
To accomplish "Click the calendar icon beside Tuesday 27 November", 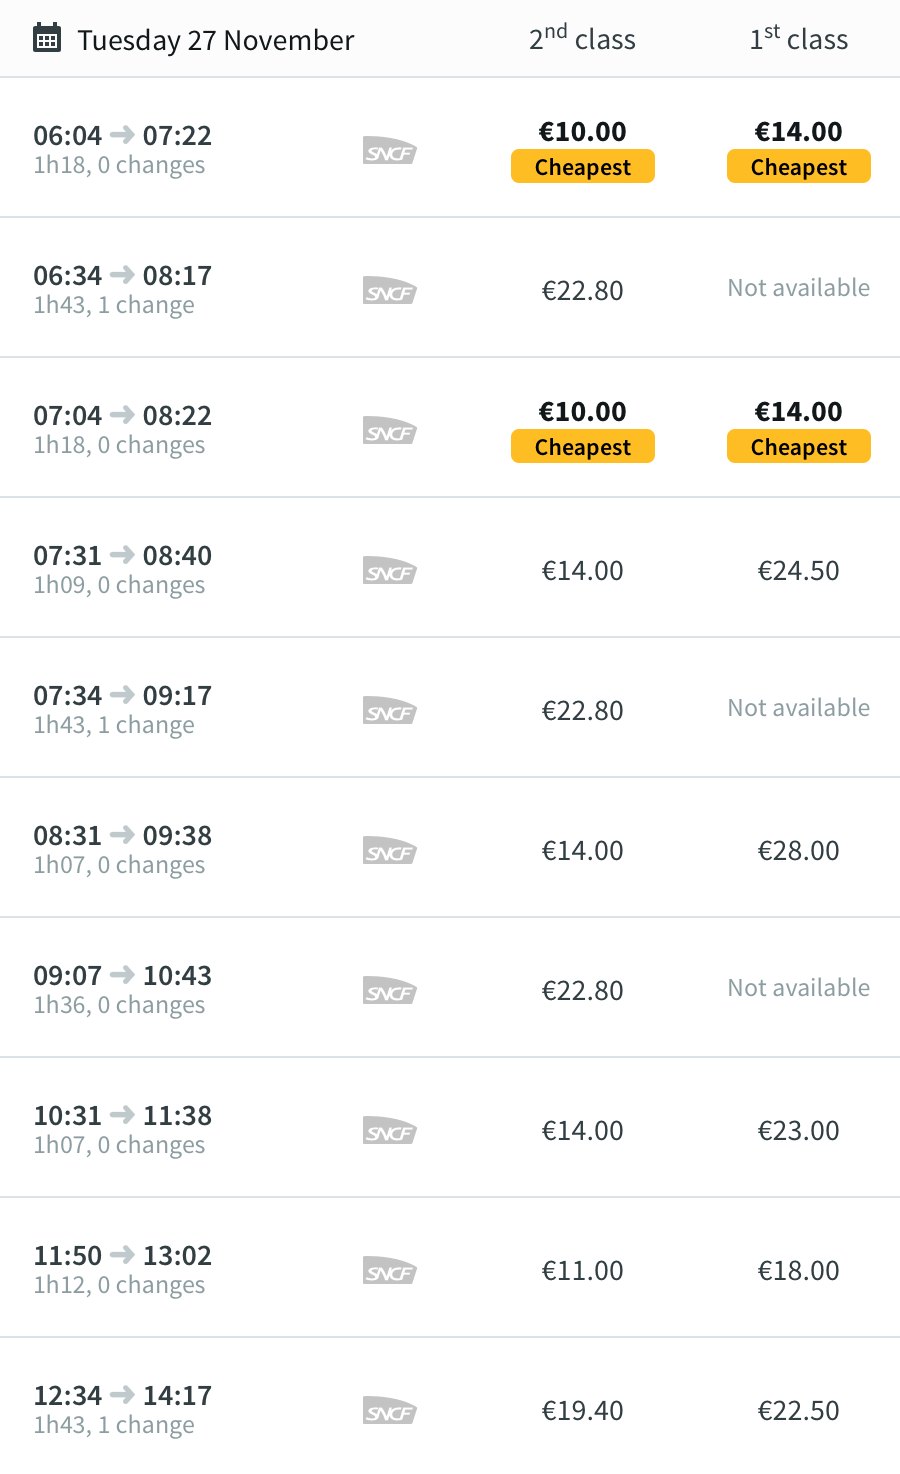I will [46, 39].
